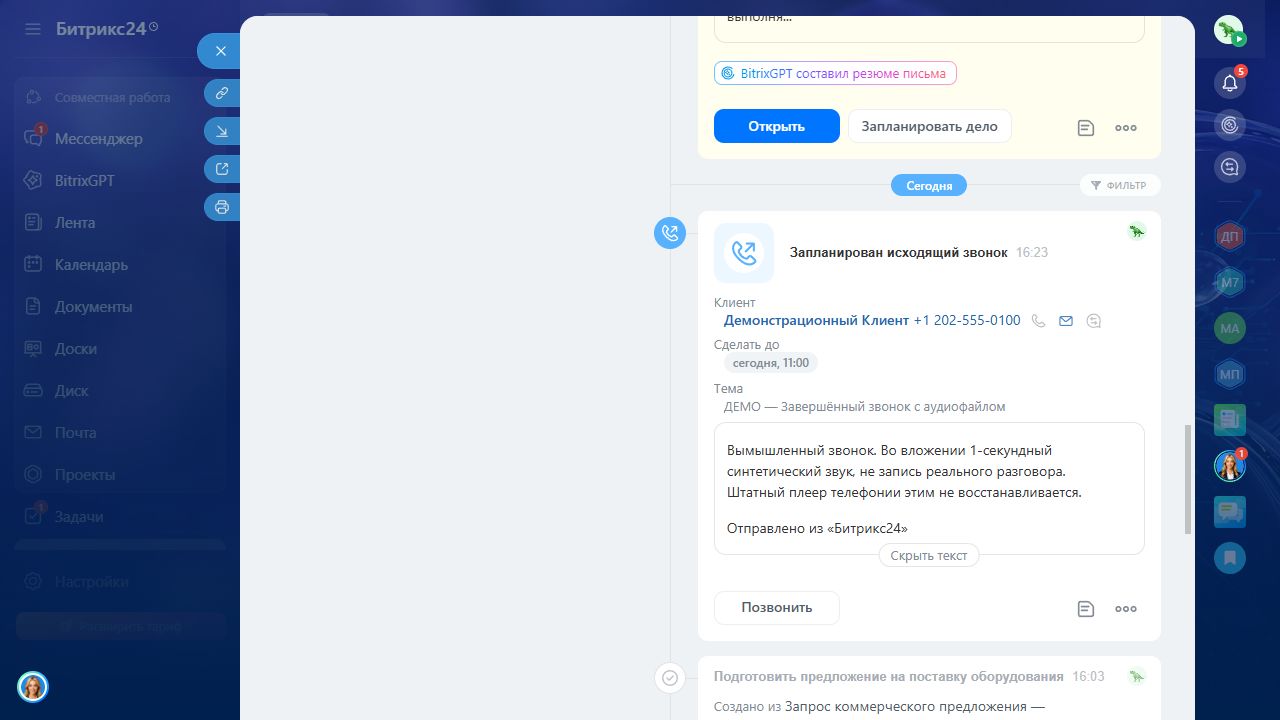Open Календарь in the left menu
Viewport: 1280px width, 720px height.
point(91,265)
